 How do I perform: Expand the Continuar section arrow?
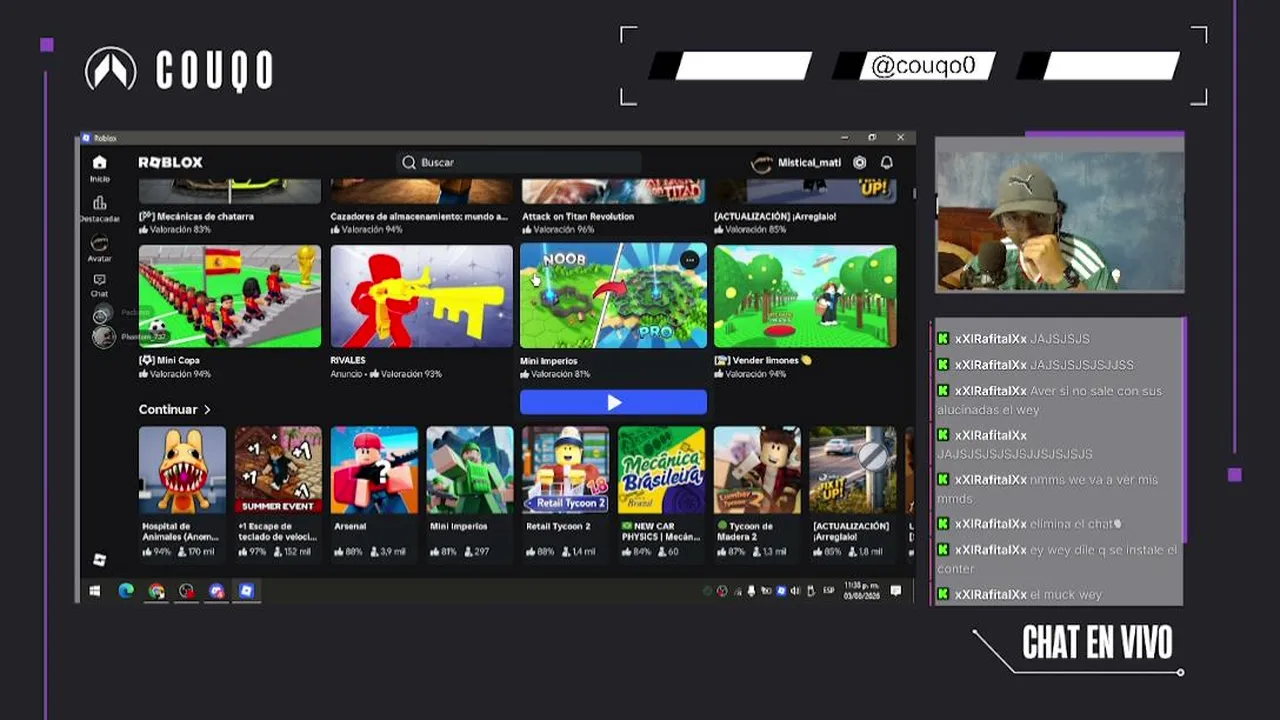coord(207,410)
